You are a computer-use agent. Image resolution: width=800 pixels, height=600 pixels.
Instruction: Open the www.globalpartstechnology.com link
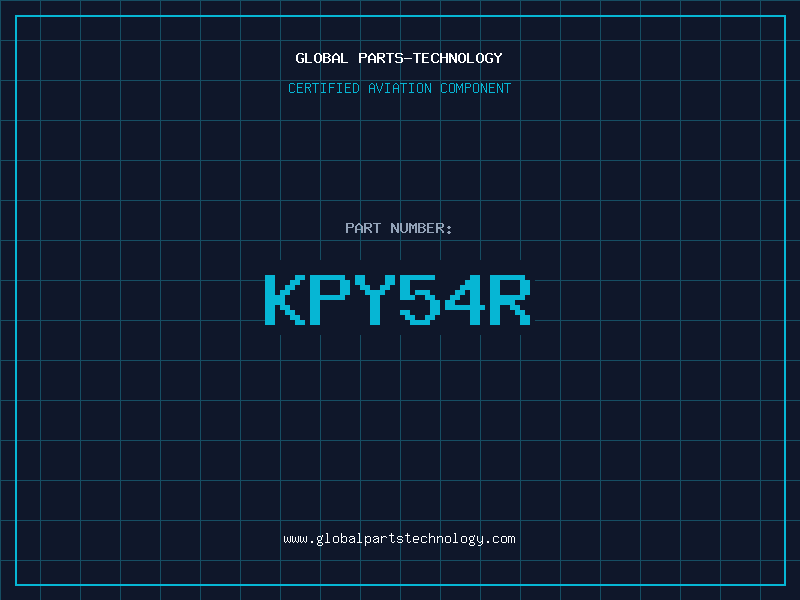tap(399, 539)
